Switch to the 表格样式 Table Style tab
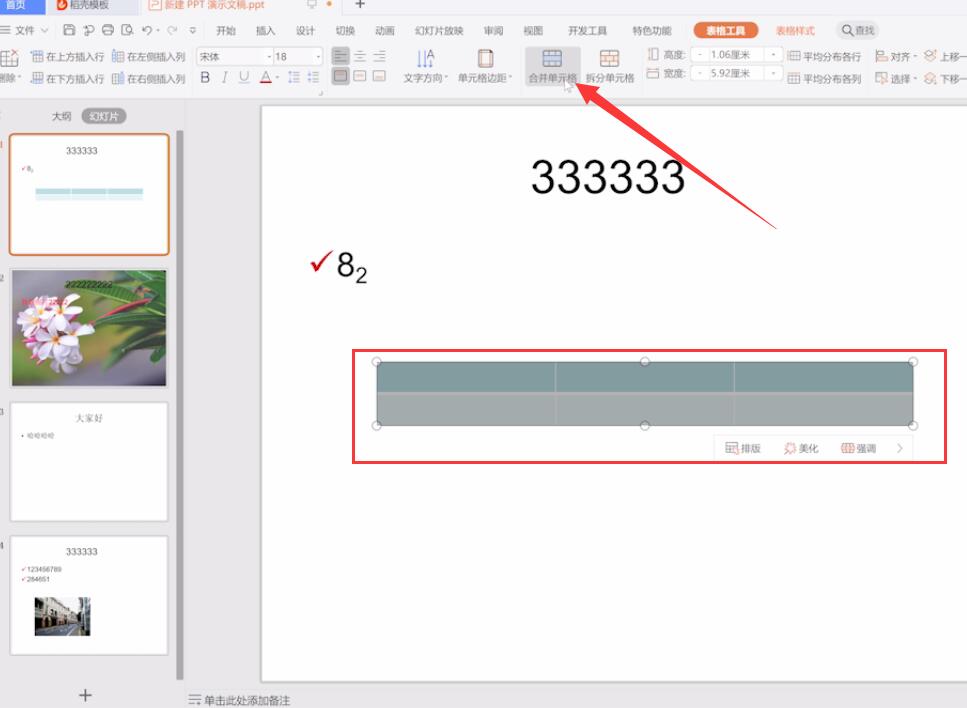The image size is (967, 708). click(x=795, y=30)
